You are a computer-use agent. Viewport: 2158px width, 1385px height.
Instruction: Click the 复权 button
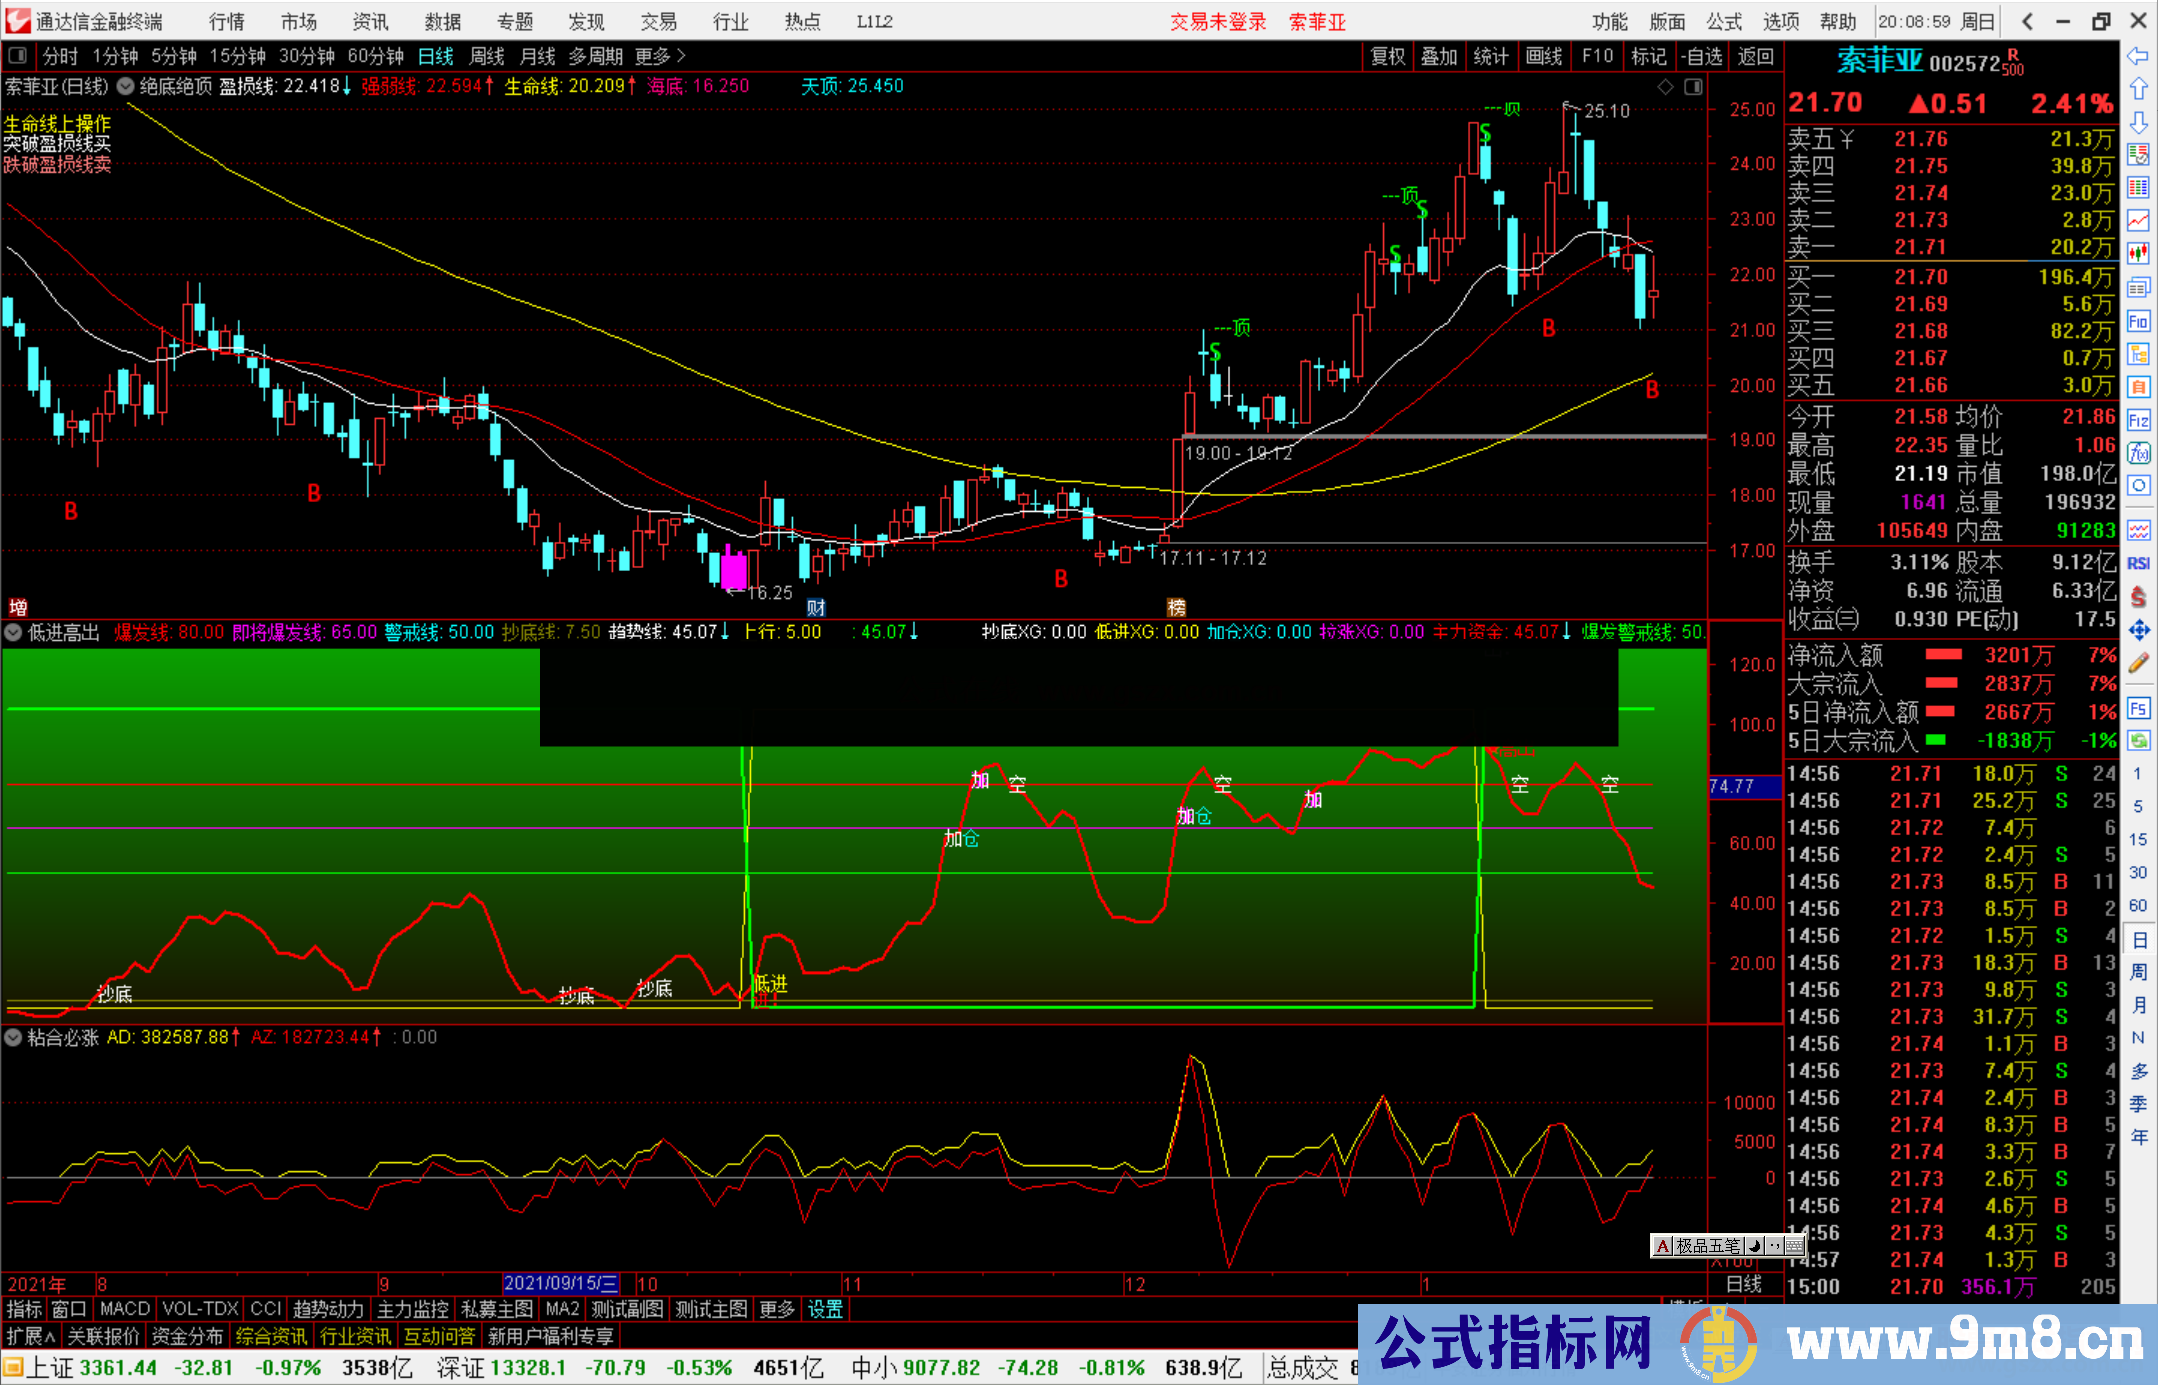pos(1387,56)
